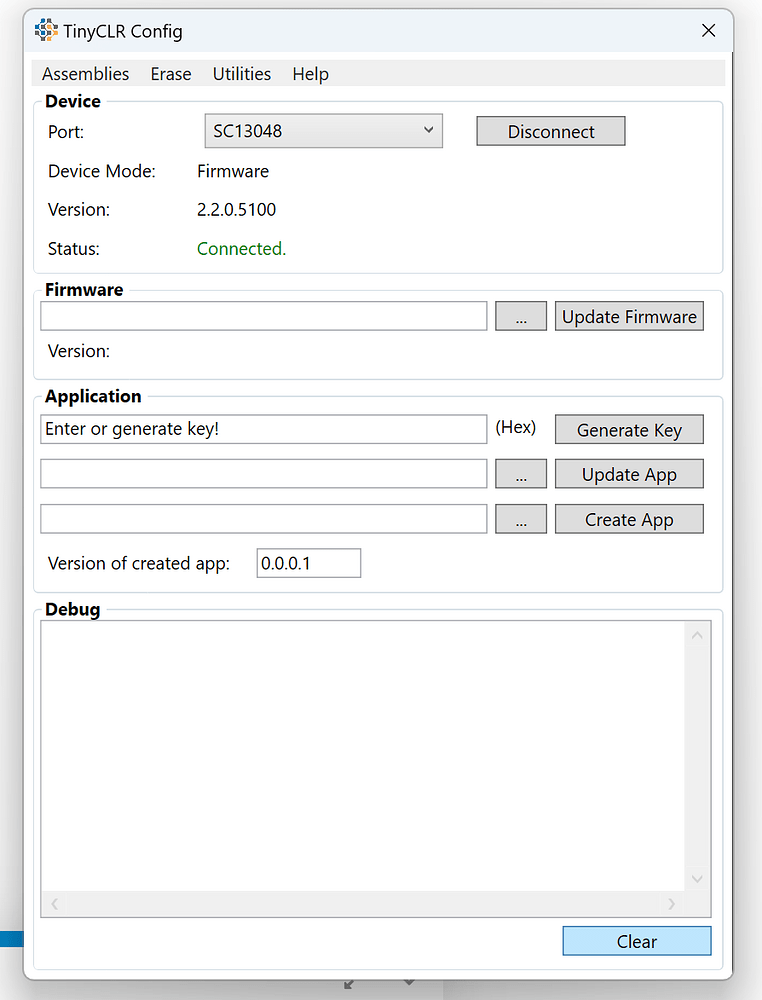Open file browser next to Update App

click(x=520, y=473)
